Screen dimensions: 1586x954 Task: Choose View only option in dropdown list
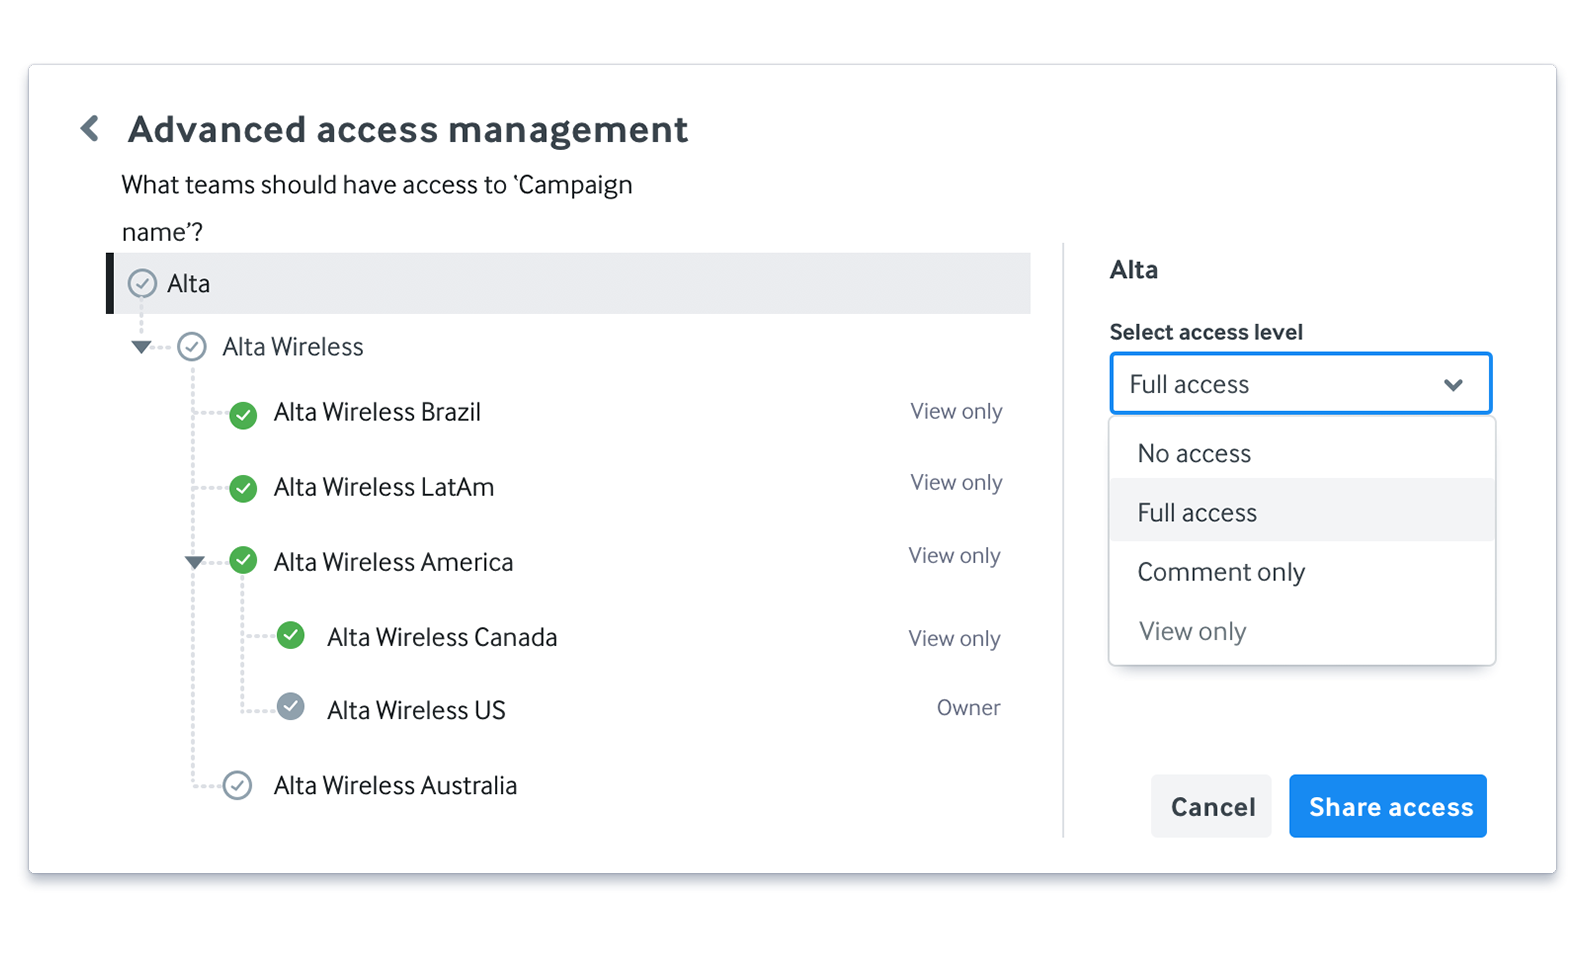pyautogui.click(x=1302, y=631)
